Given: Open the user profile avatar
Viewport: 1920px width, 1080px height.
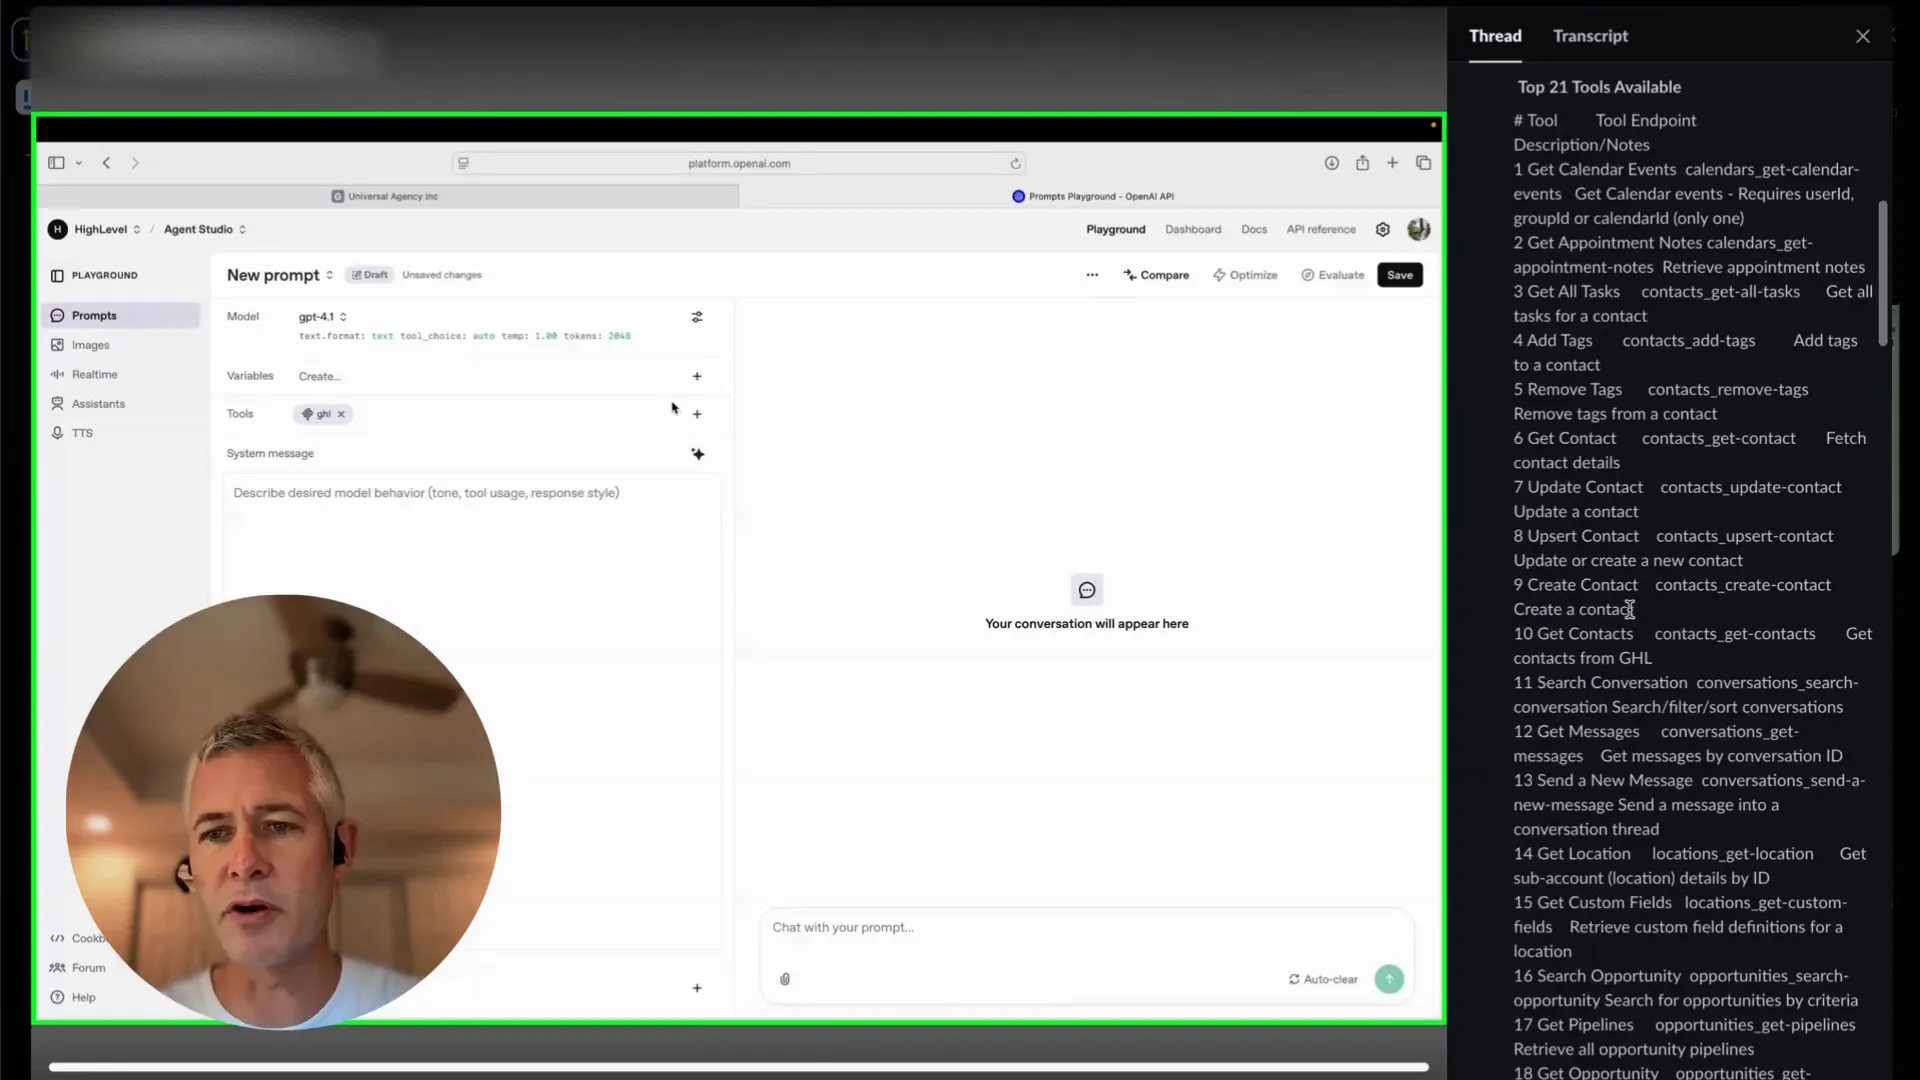Looking at the screenshot, I should 1418,229.
